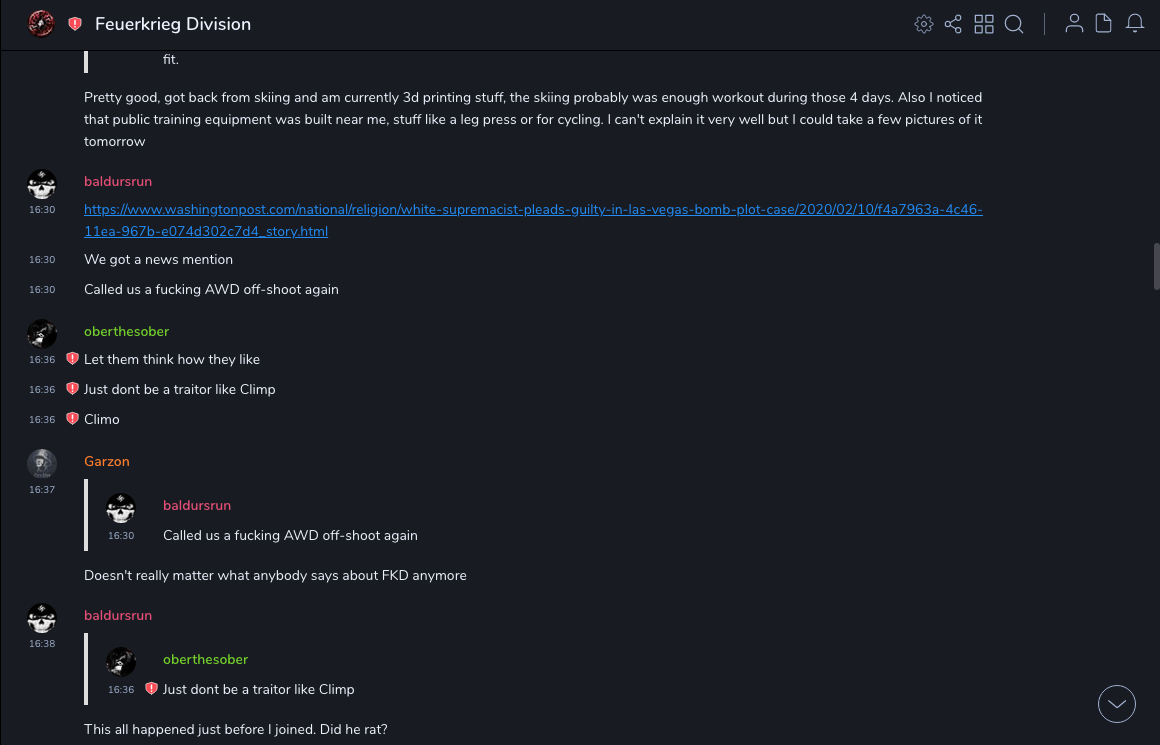Image resolution: width=1160 pixels, height=745 pixels.
Task: Jump to latest messages with down-chevron button
Action: tap(1117, 704)
